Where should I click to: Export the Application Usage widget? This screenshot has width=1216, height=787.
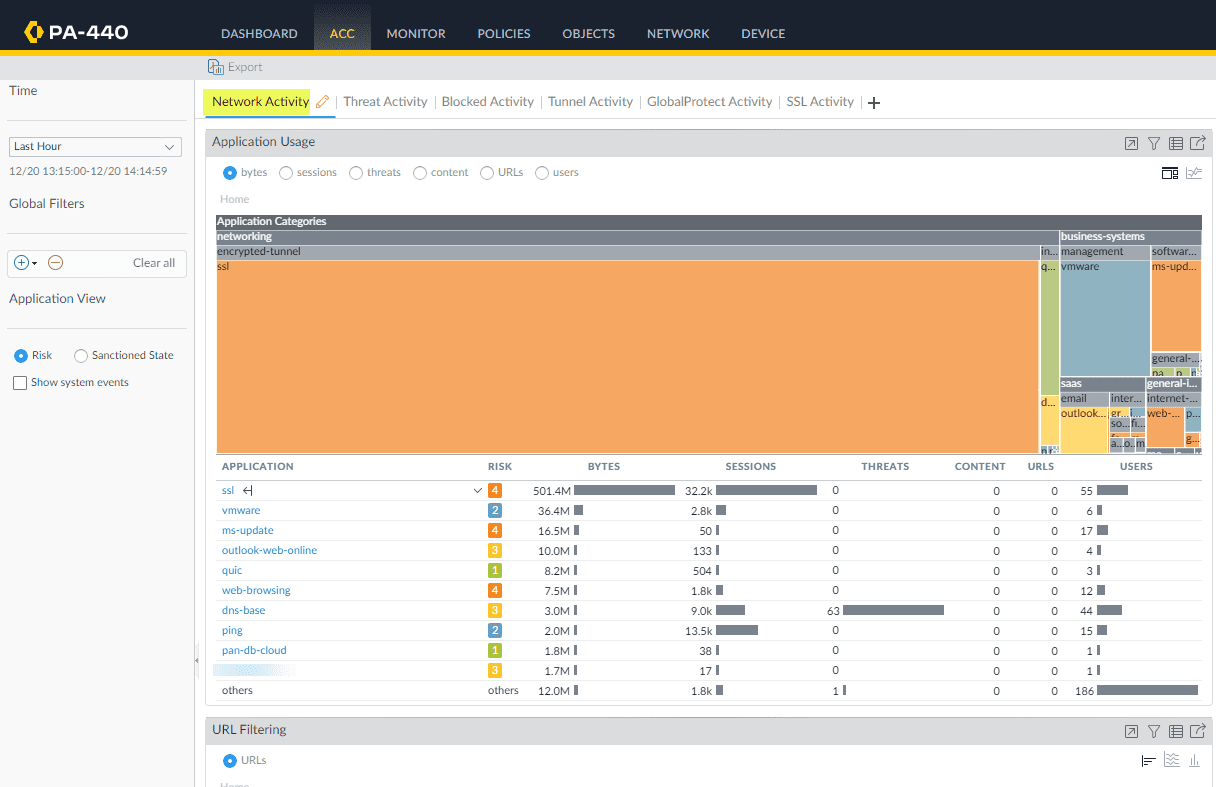coord(1197,144)
